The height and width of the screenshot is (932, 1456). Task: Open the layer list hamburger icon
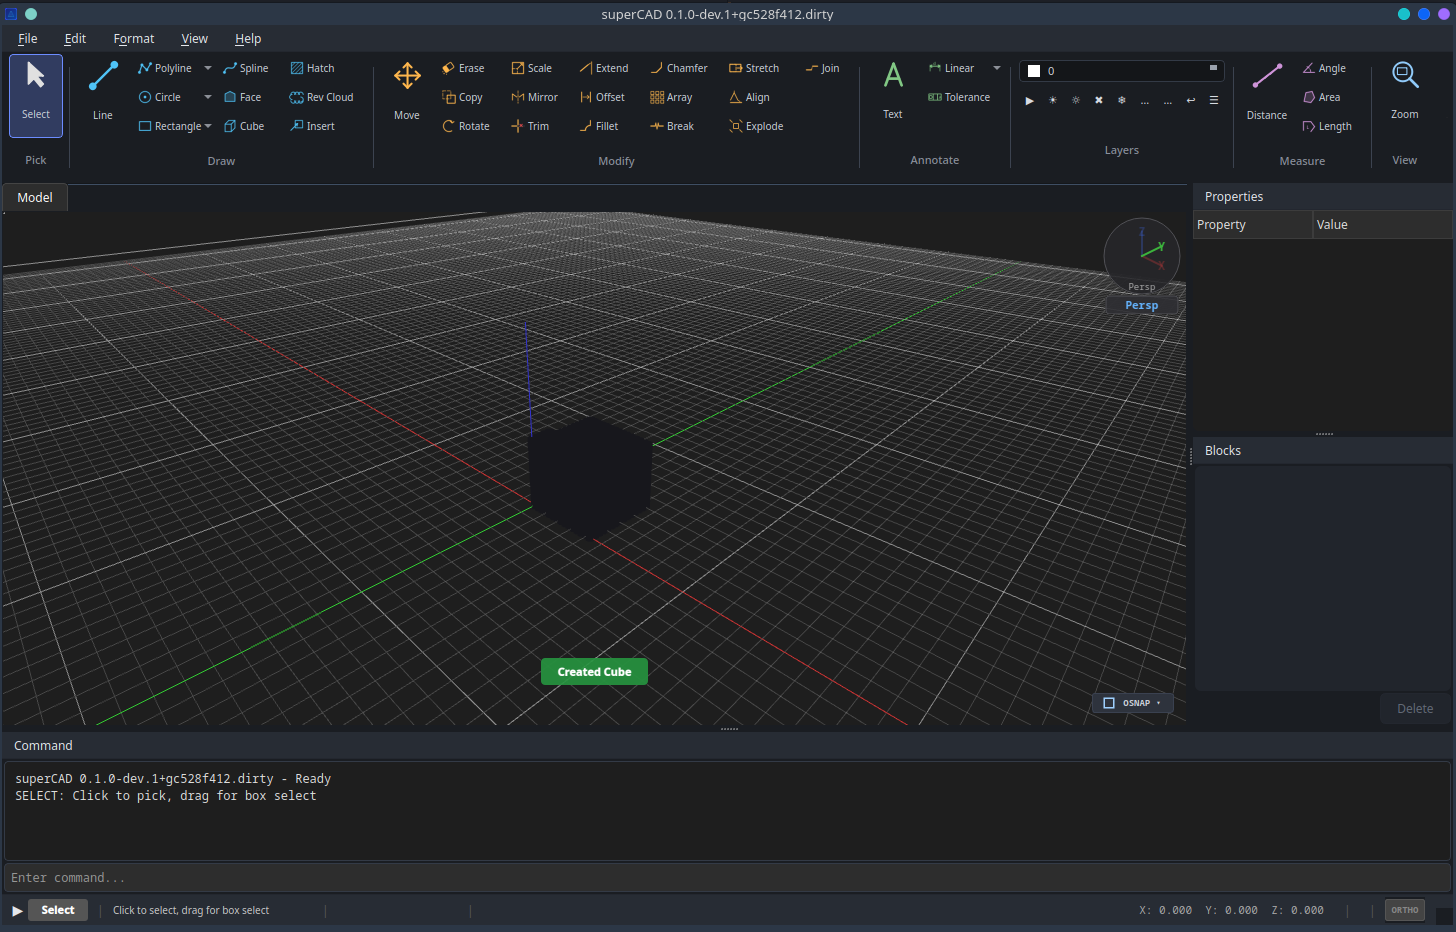[x=1214, y=100]
